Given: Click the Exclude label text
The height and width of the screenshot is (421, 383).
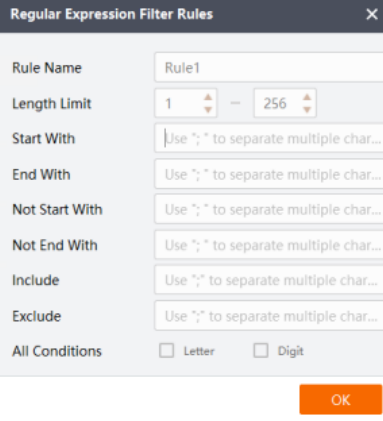Looking at the screenshot, I should [37, 316].
